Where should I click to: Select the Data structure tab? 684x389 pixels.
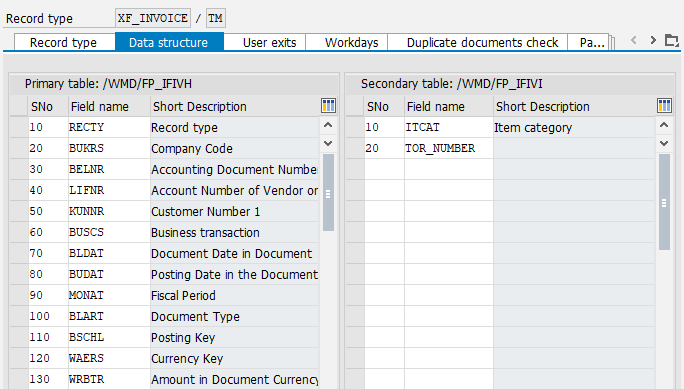click(169, 42)
